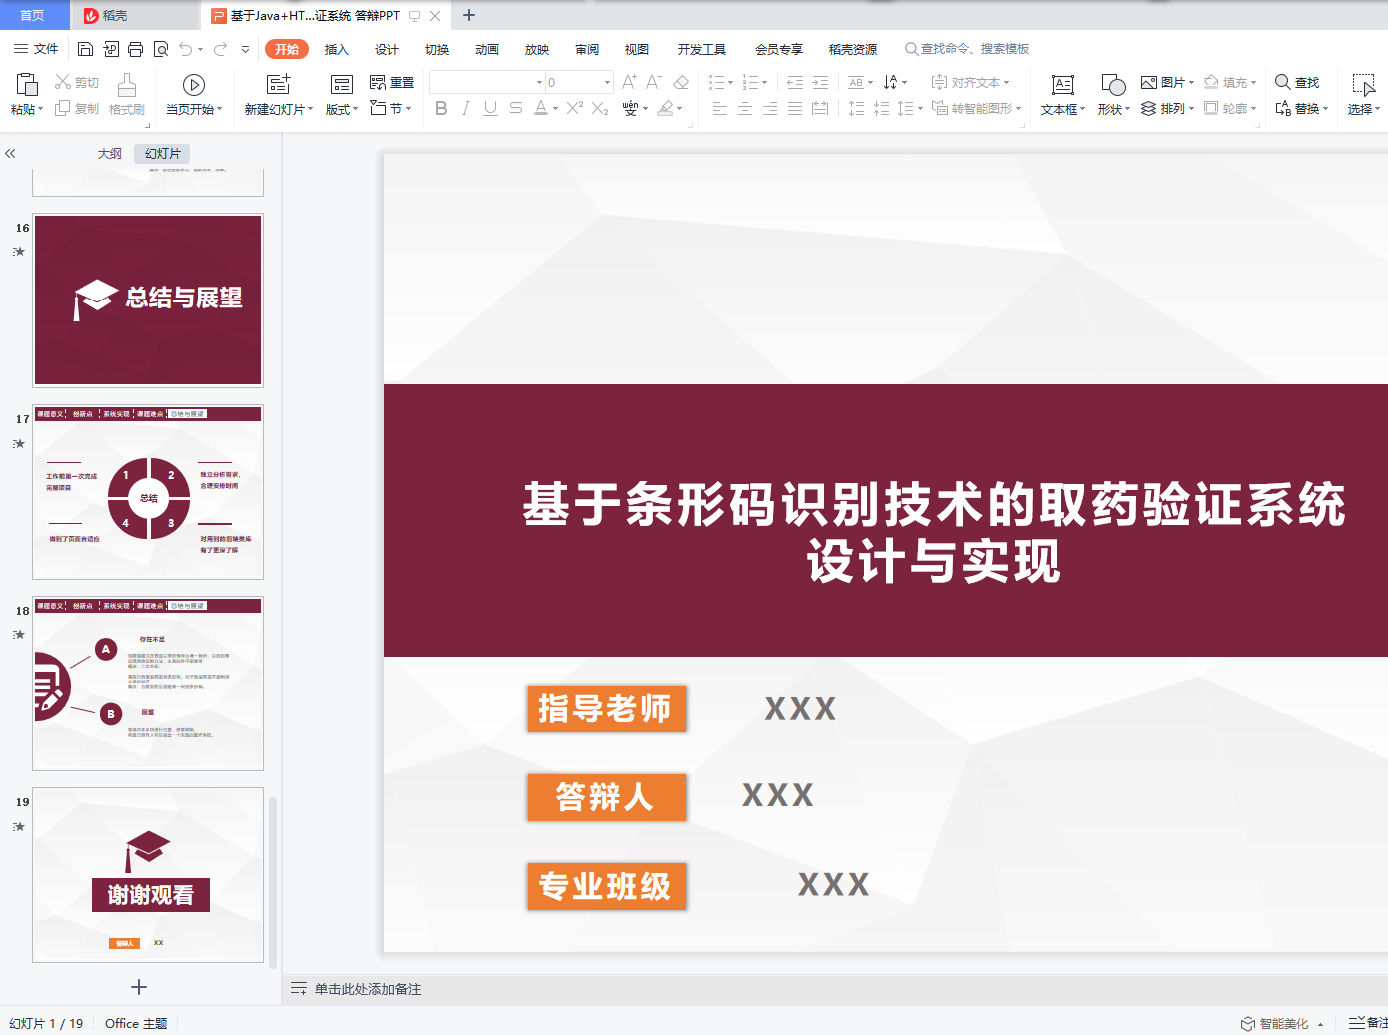Toggle Bold formatting
1388x1035 pixels.
(x=441, y=108)
